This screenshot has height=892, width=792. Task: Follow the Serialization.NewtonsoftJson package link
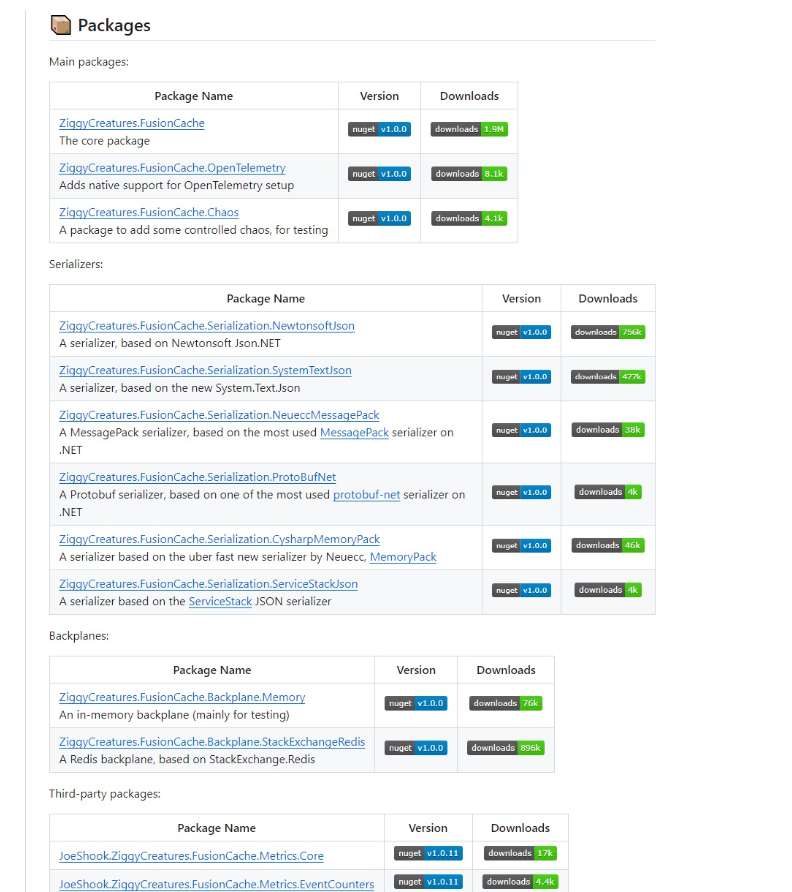(x=206, y=326)
